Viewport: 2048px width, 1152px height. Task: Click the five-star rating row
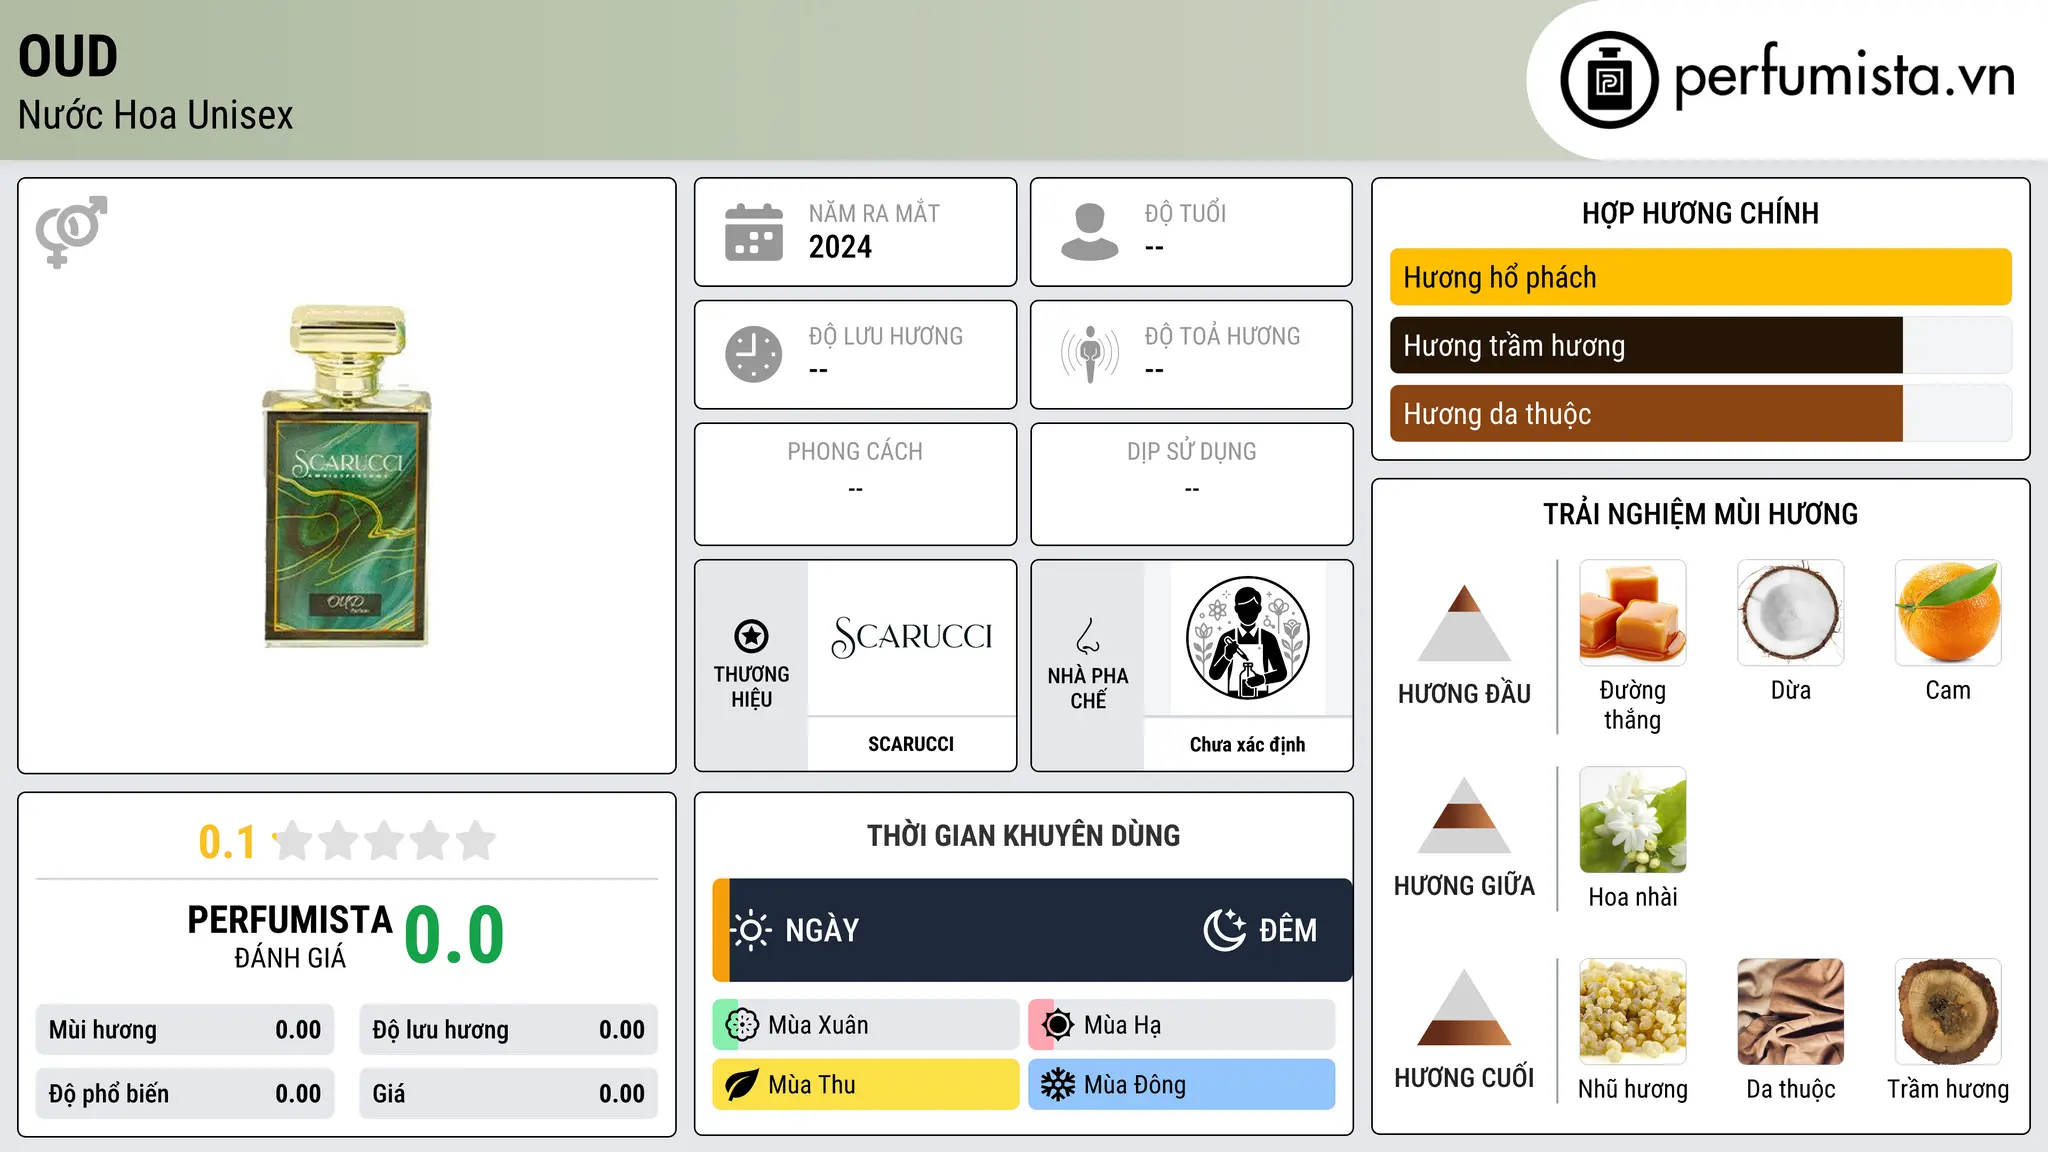385,841
